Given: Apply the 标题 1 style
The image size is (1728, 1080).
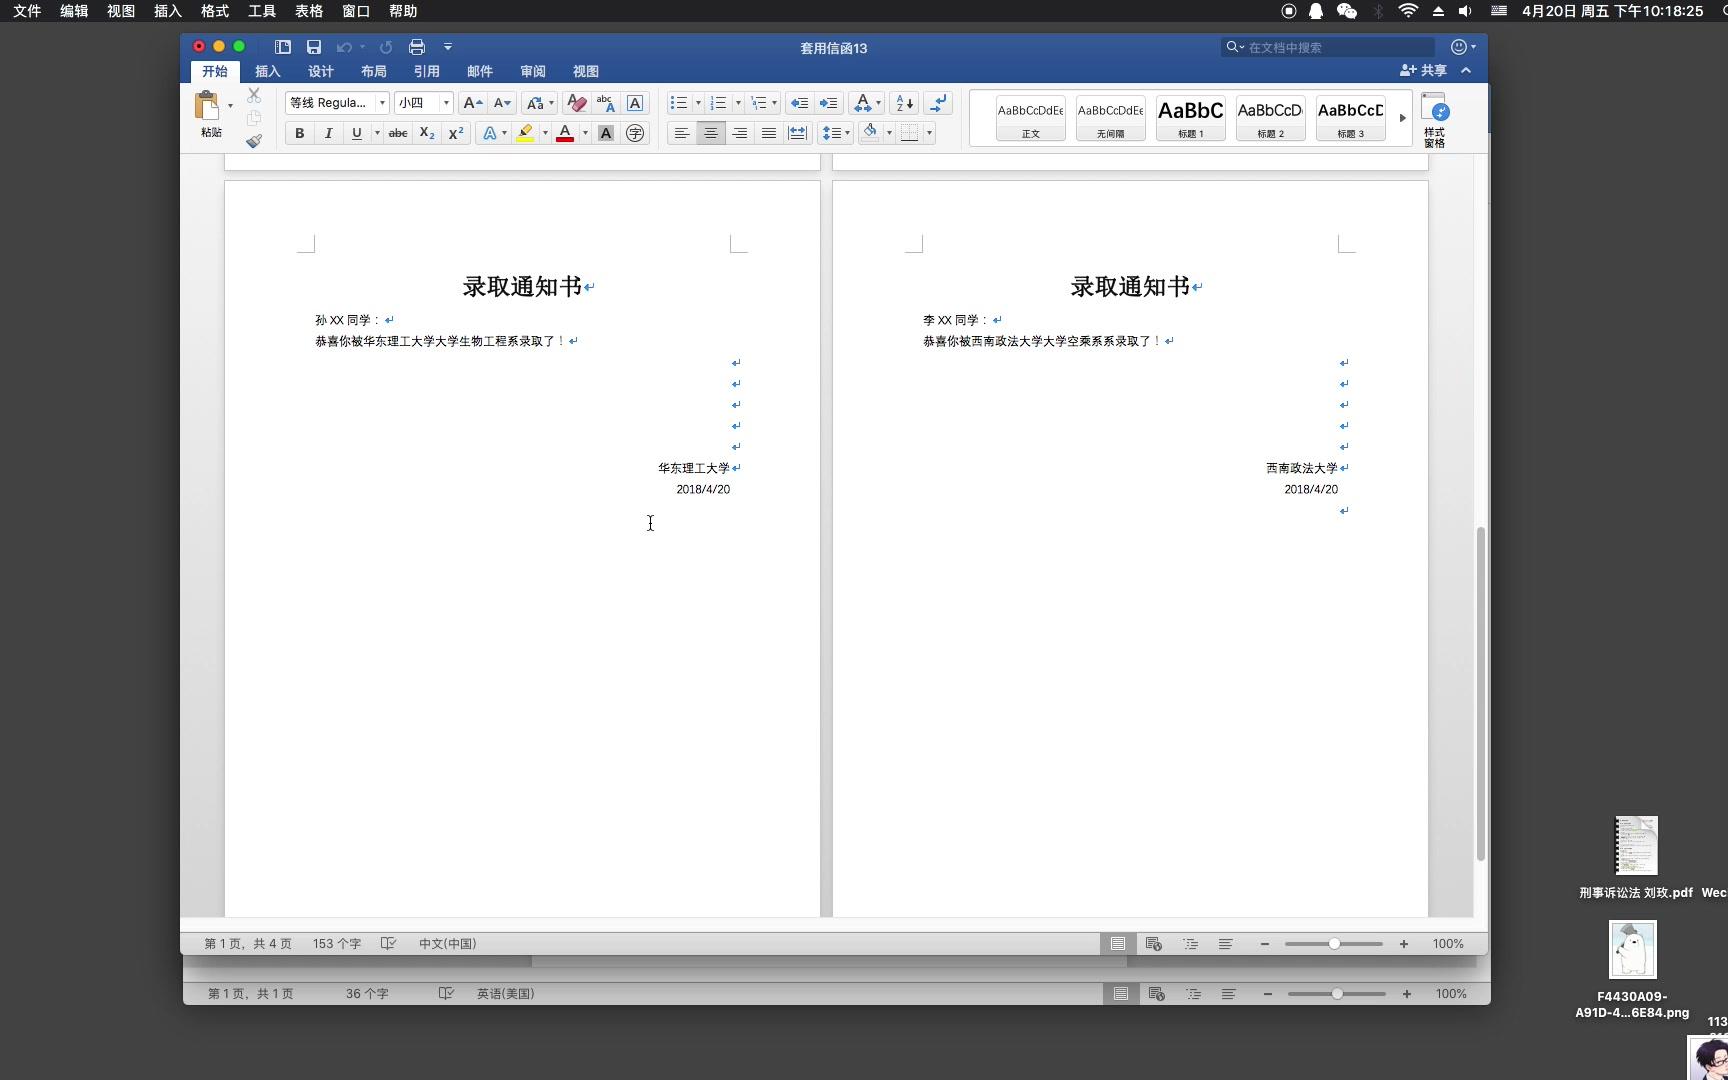Looking at the screenshot, I should pos(1189,117).
